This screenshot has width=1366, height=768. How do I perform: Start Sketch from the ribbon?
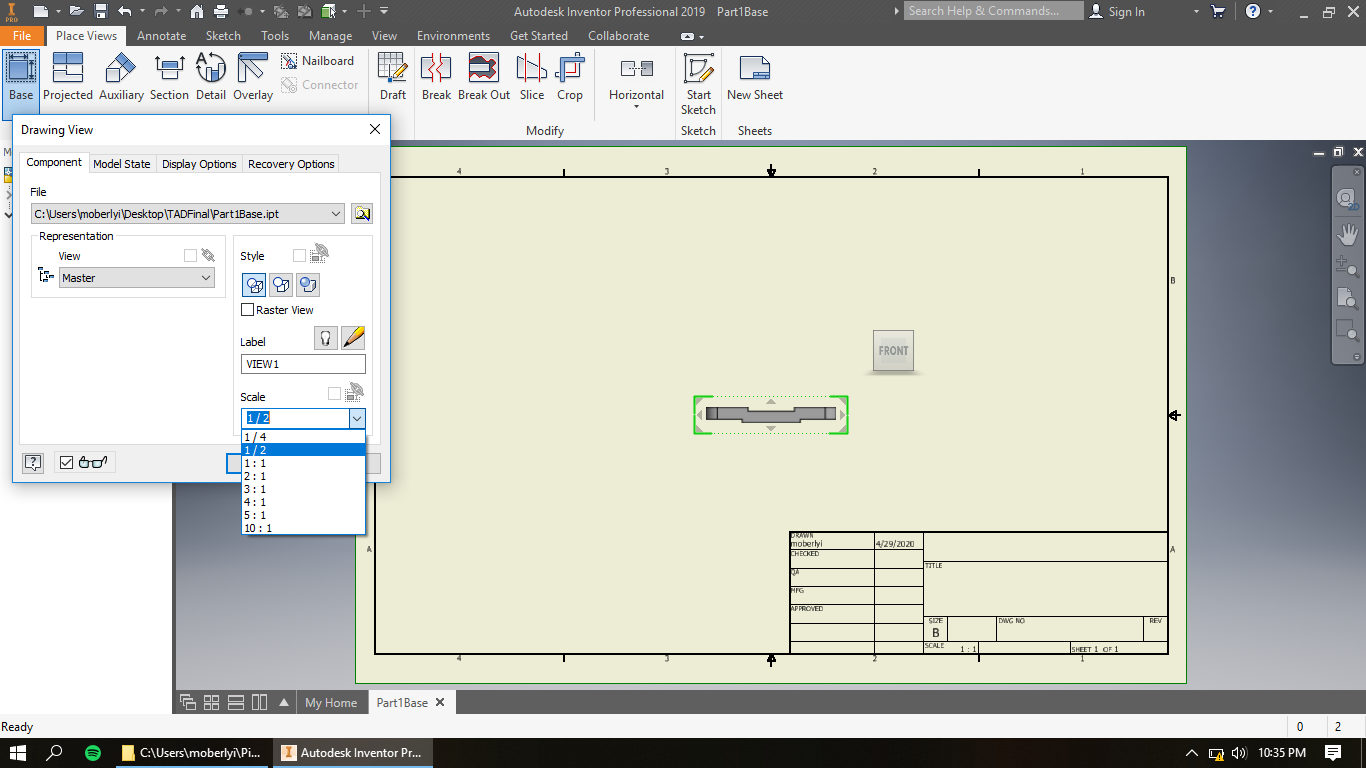coord(698,84)
